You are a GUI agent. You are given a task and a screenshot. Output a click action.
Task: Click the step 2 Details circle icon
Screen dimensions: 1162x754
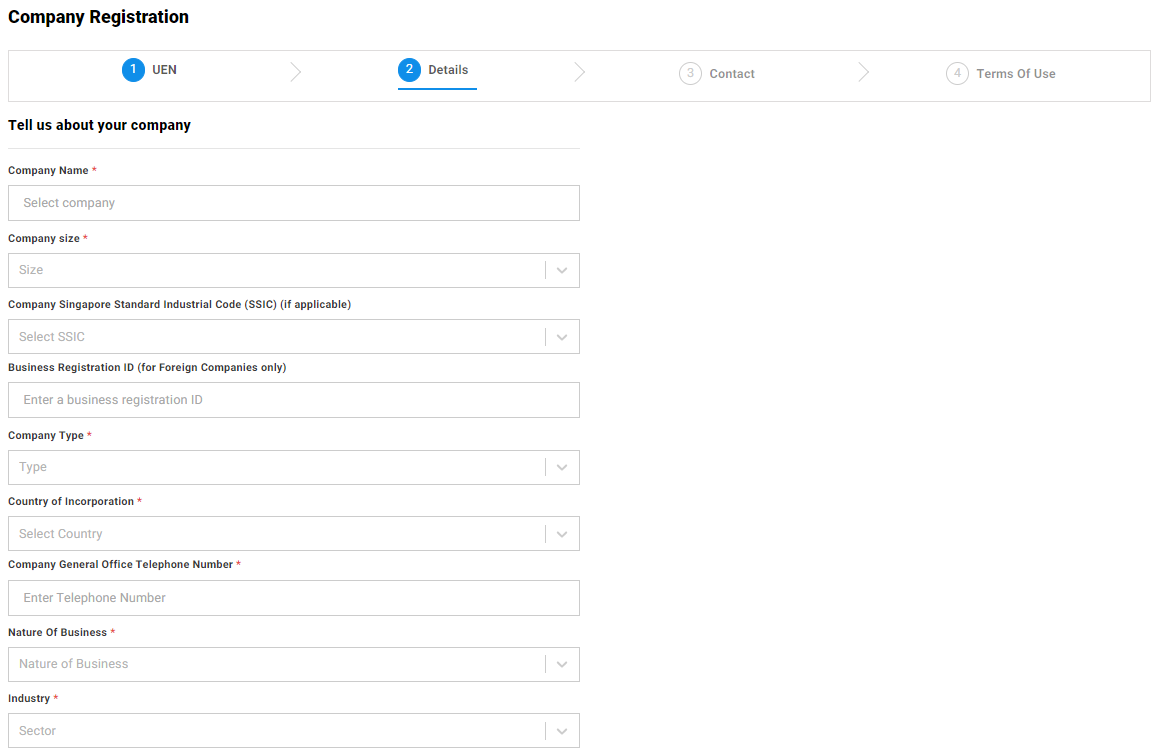click(x=409, y=70)
